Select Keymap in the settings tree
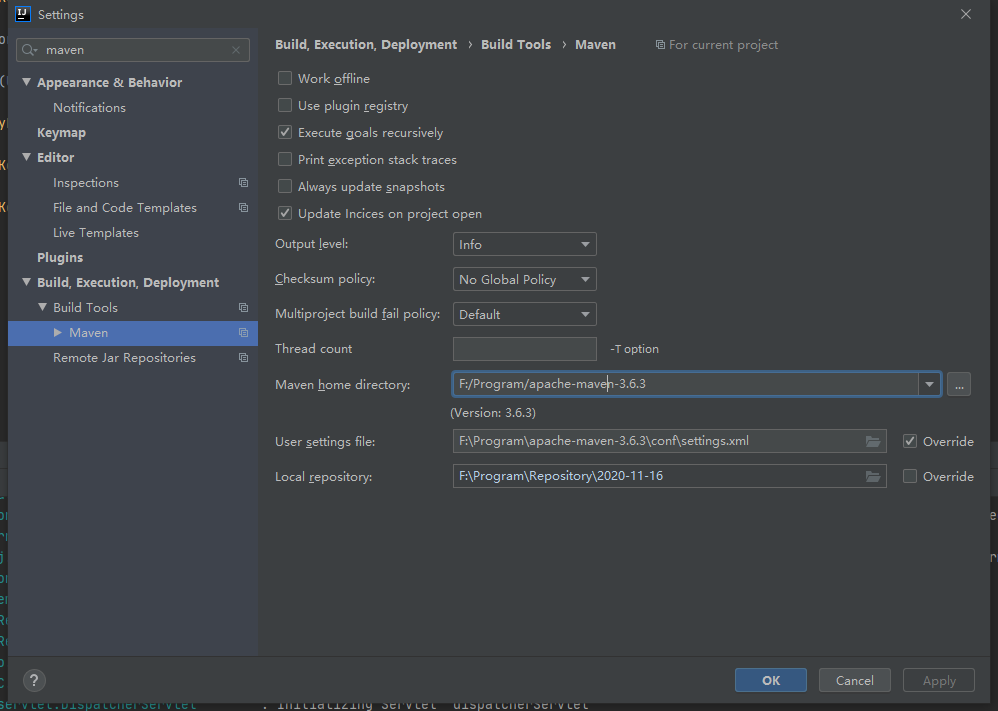This screenshot has width=998, height=711. click(x=61, y=133)
